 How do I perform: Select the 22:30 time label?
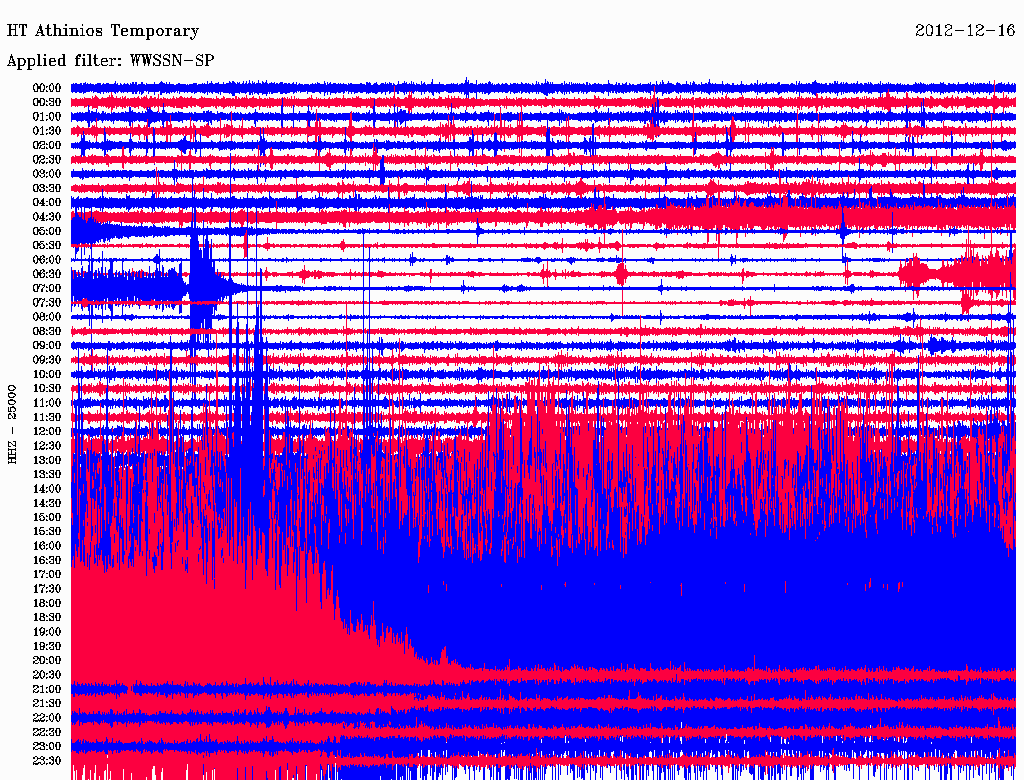(x=47, y=732)
